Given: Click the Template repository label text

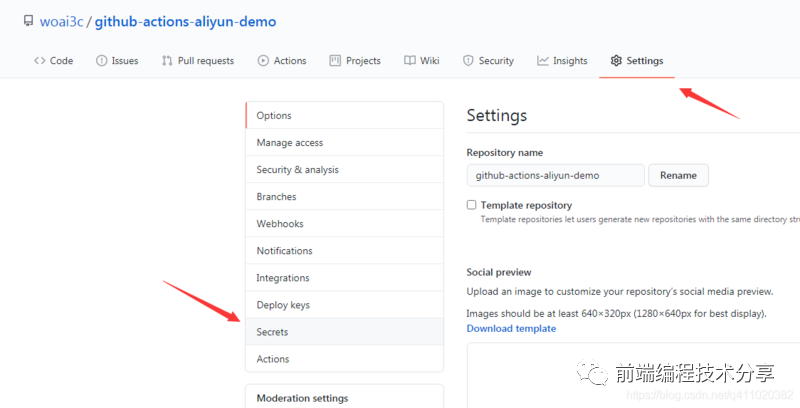Looking at the screenshot, I should 526,205.
